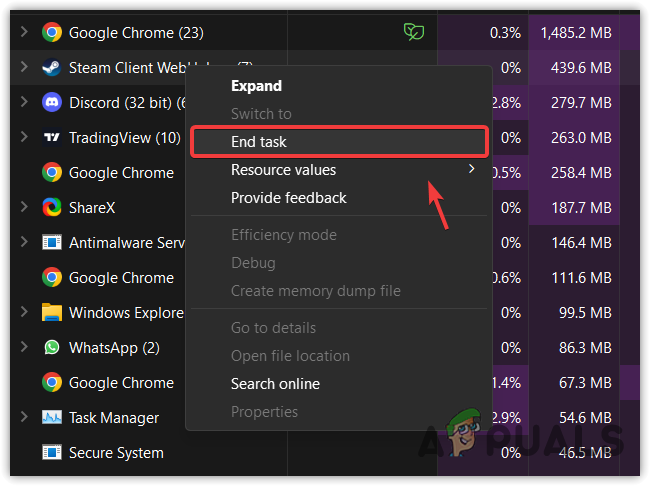This screenshot has height=486, width=650.
Task: Expand the TradingView (10) process group
Action: 22,138
